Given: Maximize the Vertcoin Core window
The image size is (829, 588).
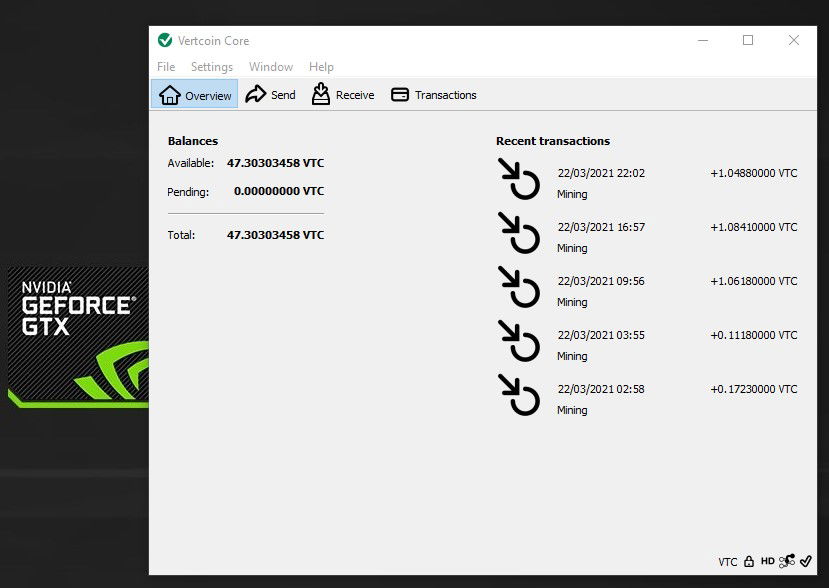Looking at the screenshot, I should click(748, 40).
